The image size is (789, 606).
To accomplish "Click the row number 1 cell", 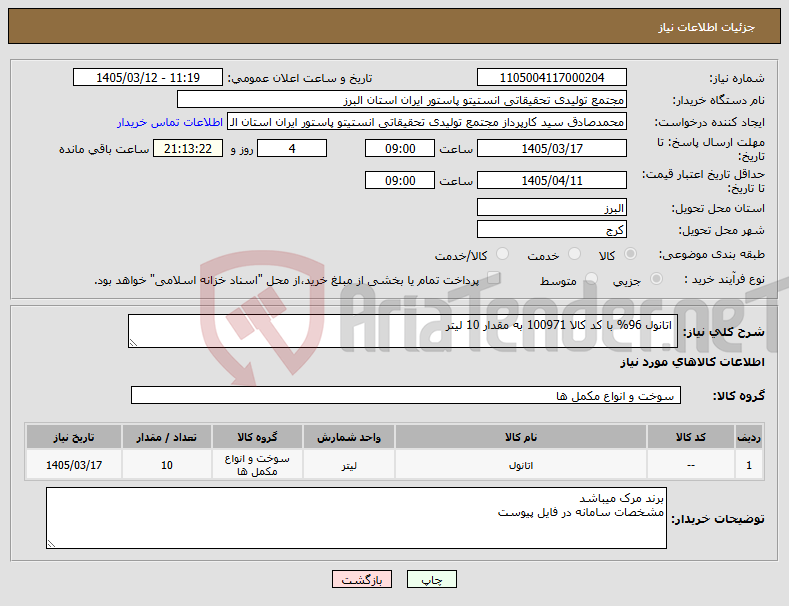I will point(749,465).
